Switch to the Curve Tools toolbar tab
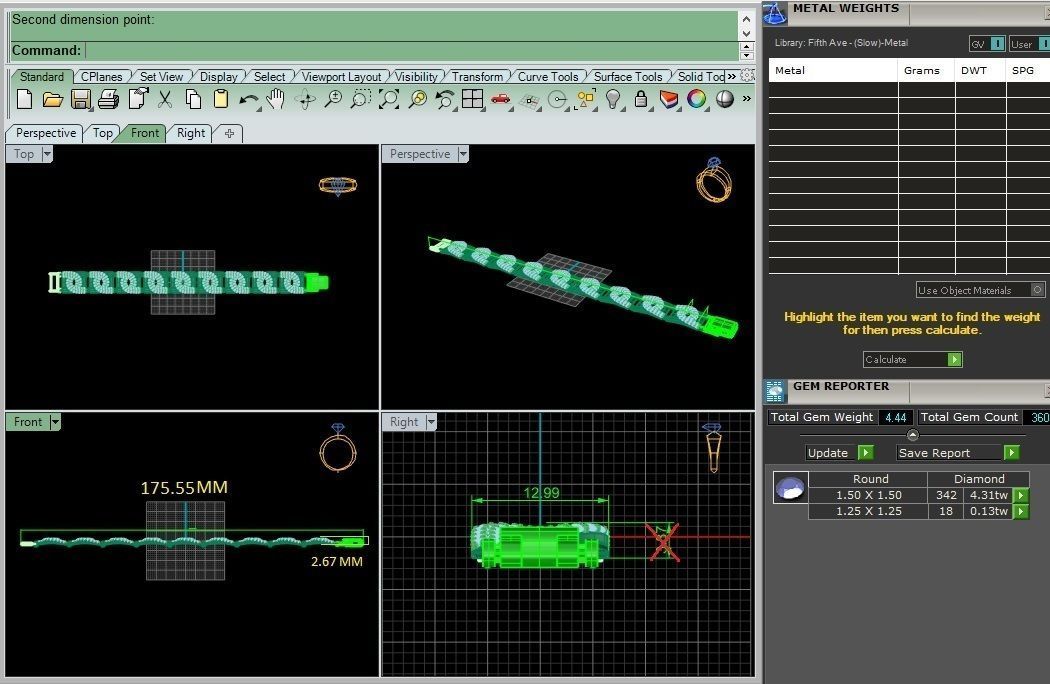 tap(548, 76)
